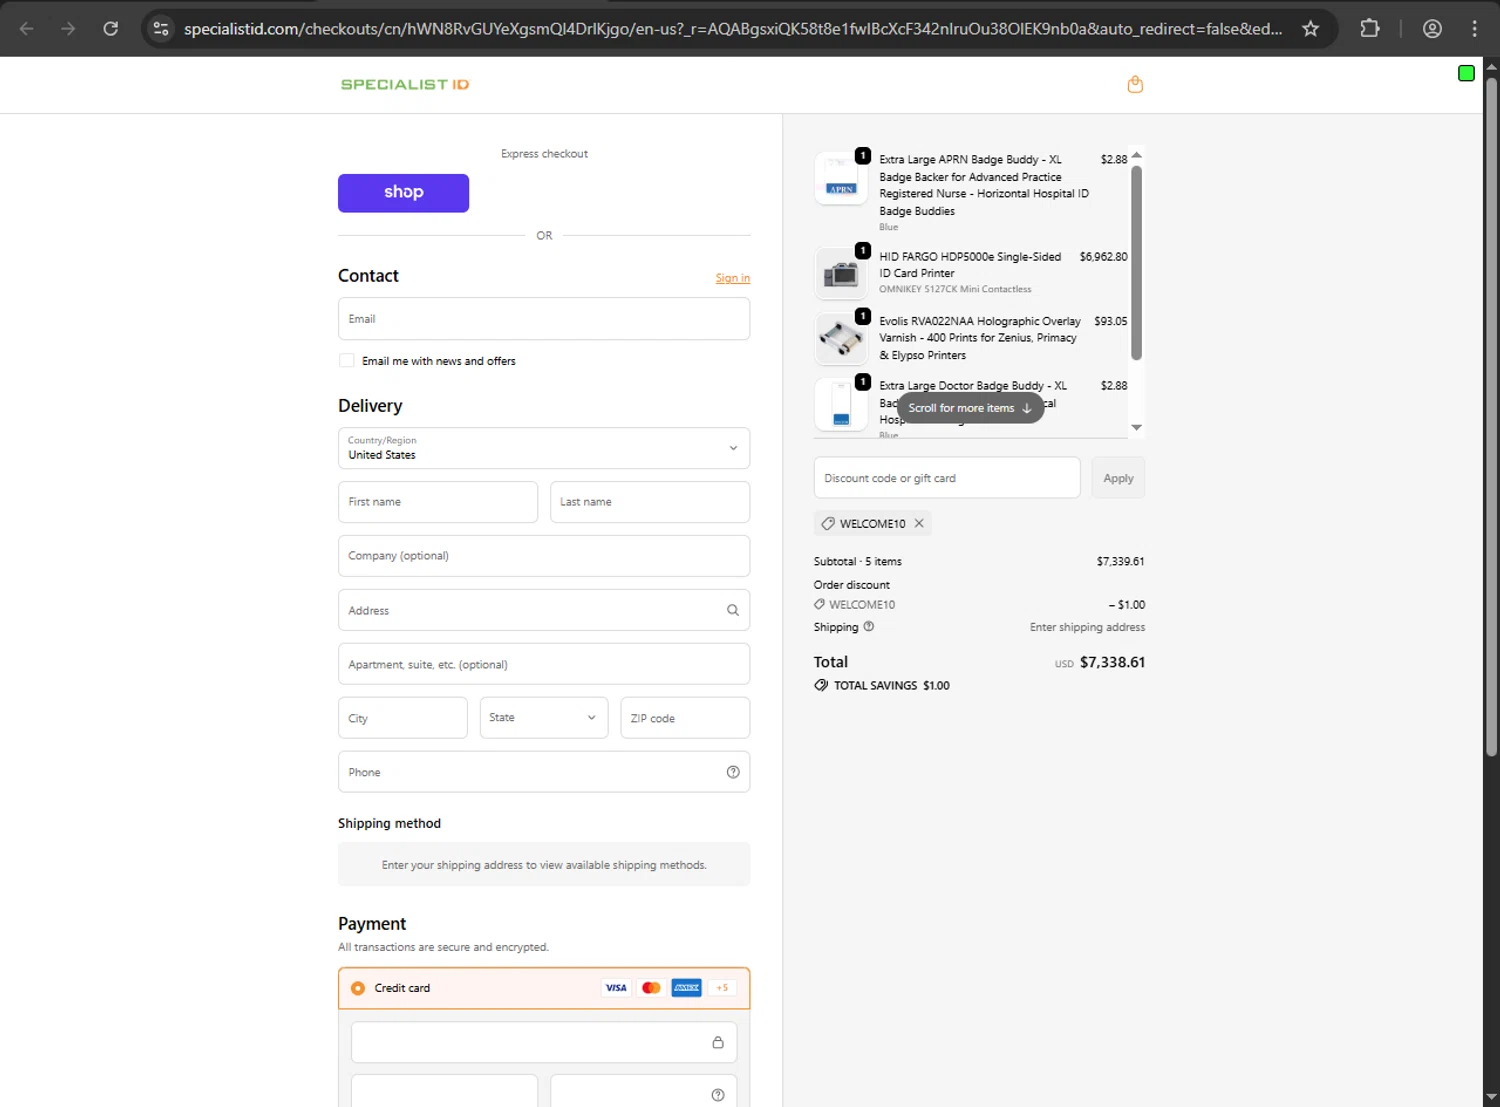This screenshot has height=1107, width=1500.
Task: Click the Company (optional) field
Action: click(544, 556)
